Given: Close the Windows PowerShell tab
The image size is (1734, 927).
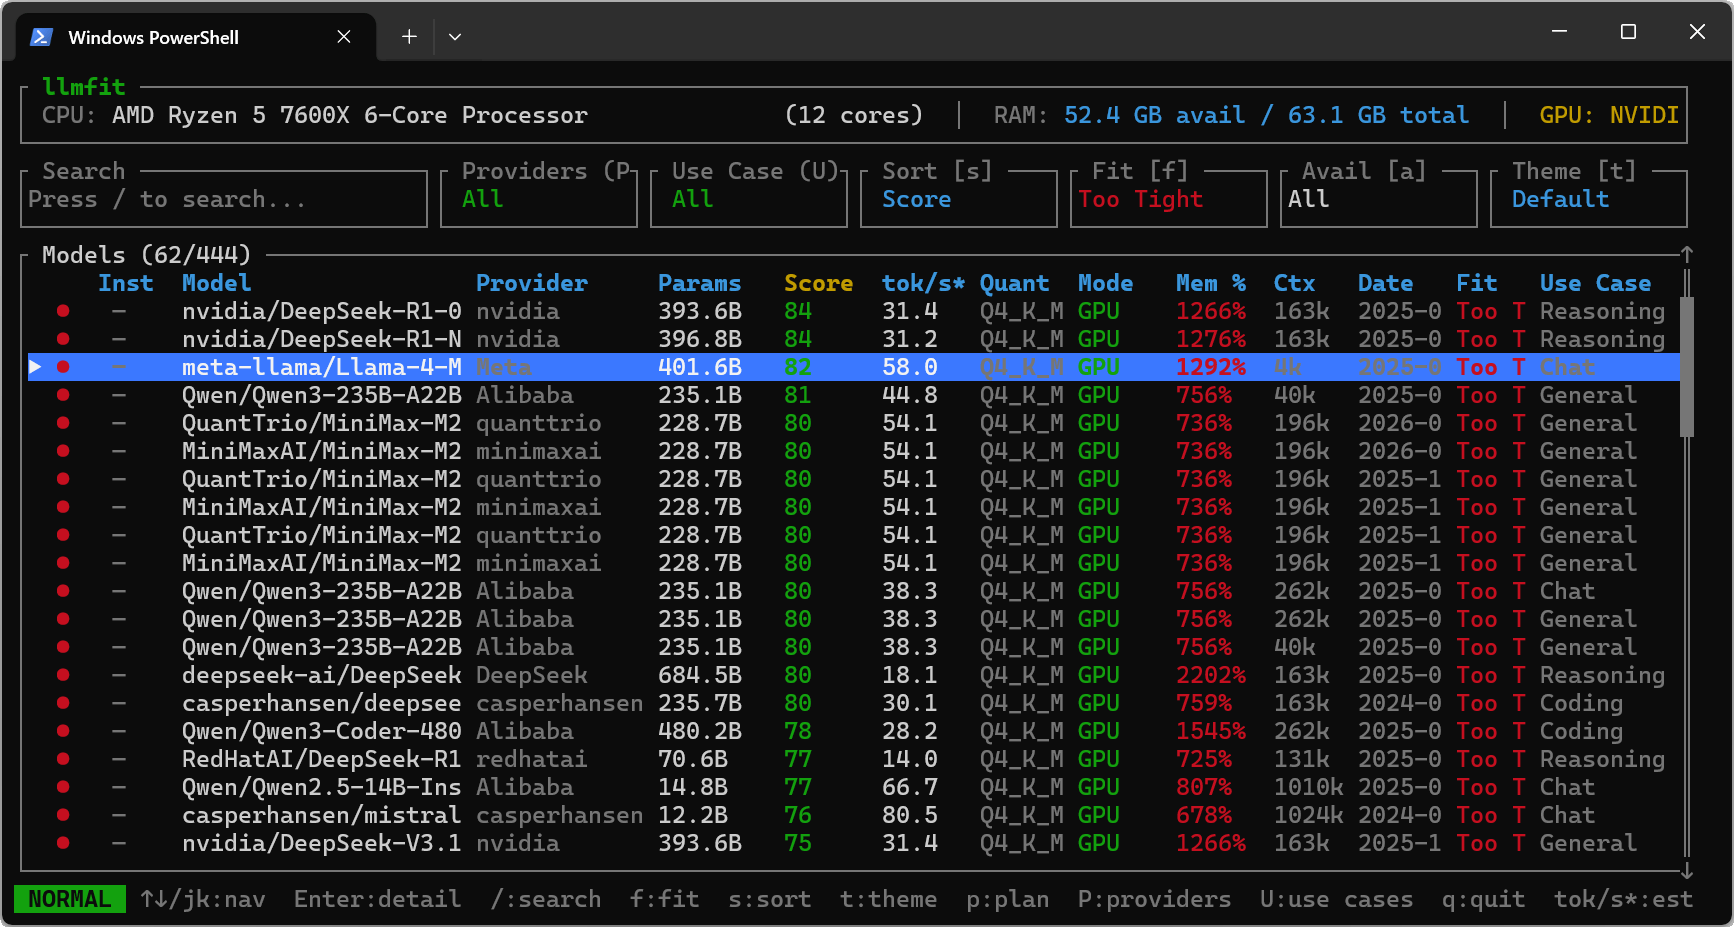Looking at the screenshot, I should tap(344, 37).
